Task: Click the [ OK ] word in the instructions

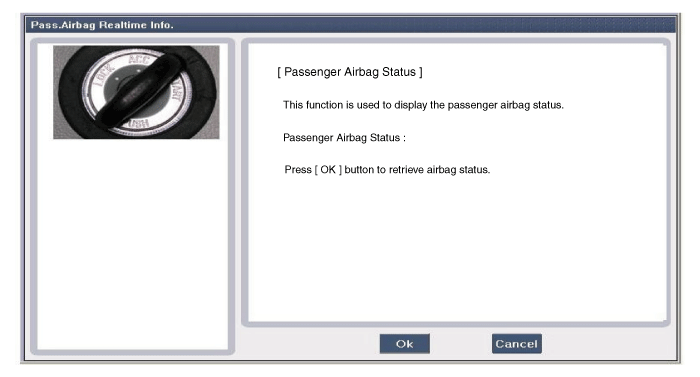Action: click(x=328, y=170)
